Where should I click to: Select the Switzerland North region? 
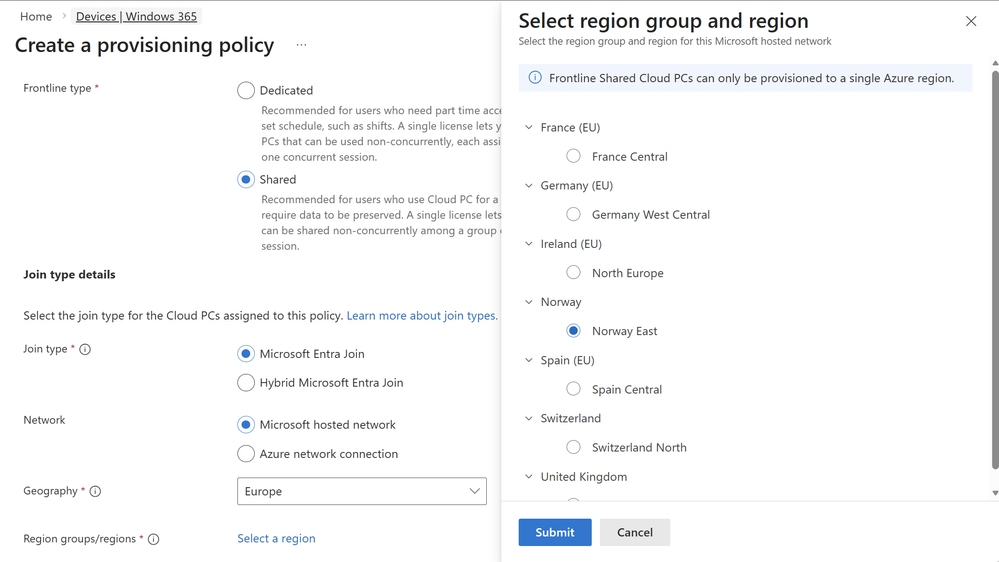(574, 447)
